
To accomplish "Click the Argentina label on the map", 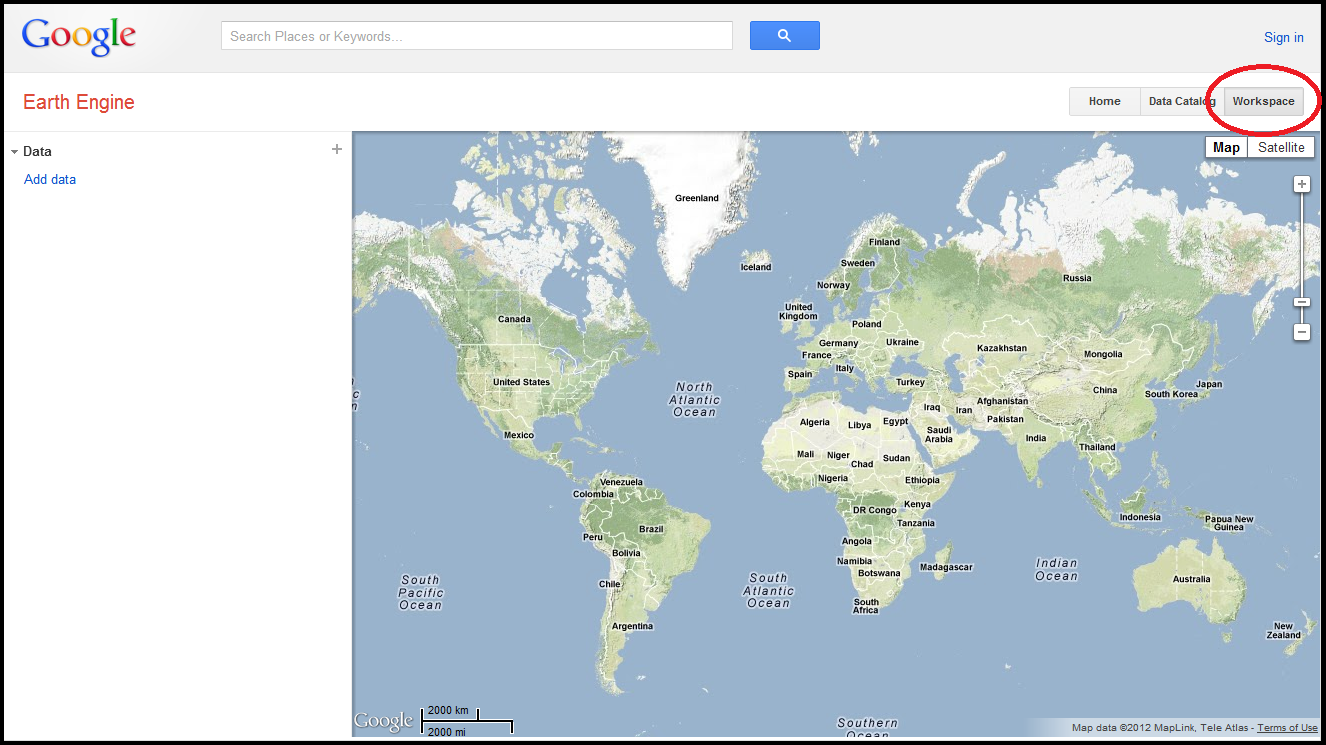I will pos(632,626).
